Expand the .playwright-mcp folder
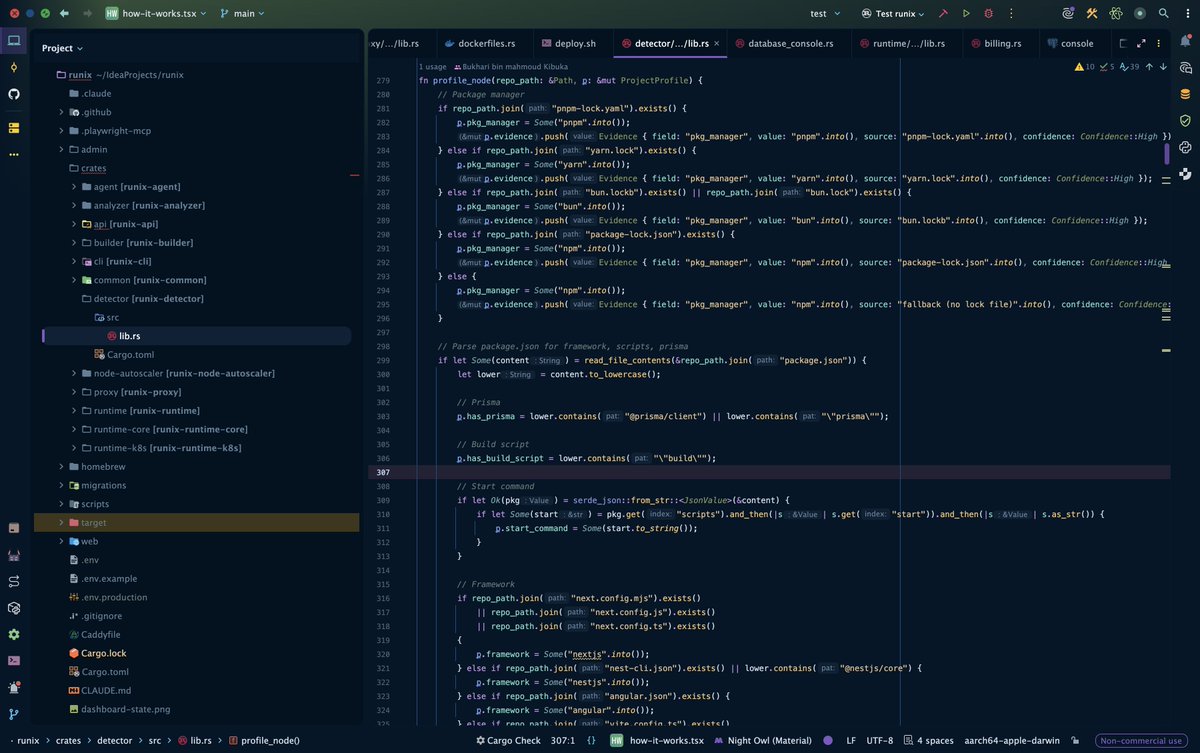This screenshot has width=1200, height=753. 62,130
